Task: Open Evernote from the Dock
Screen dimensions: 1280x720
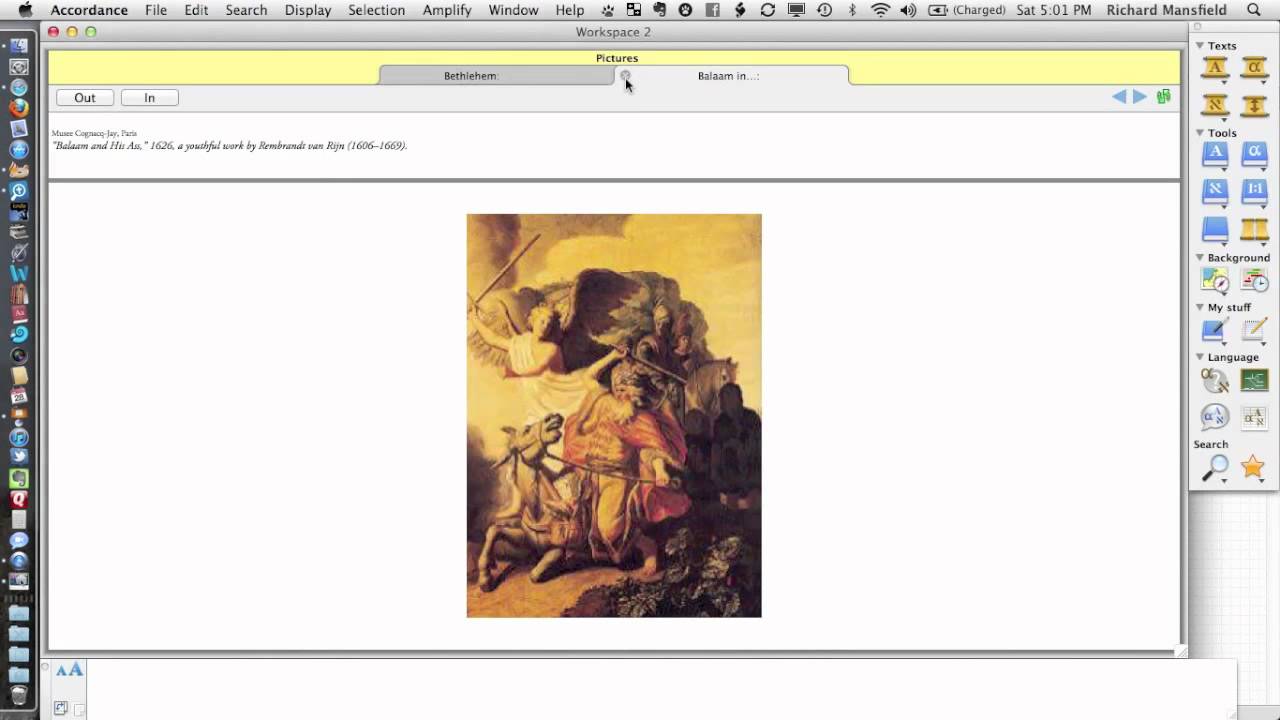Action: pos(19,478)
